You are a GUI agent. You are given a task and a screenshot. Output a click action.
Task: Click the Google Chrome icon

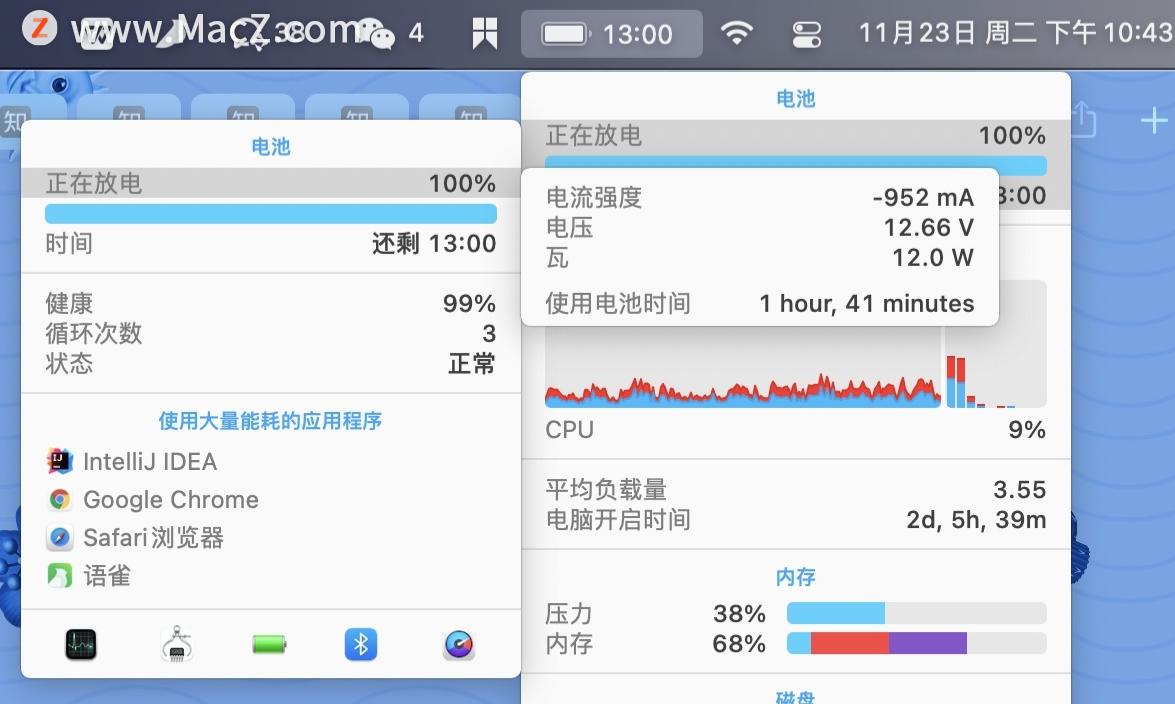coord(59,500)
